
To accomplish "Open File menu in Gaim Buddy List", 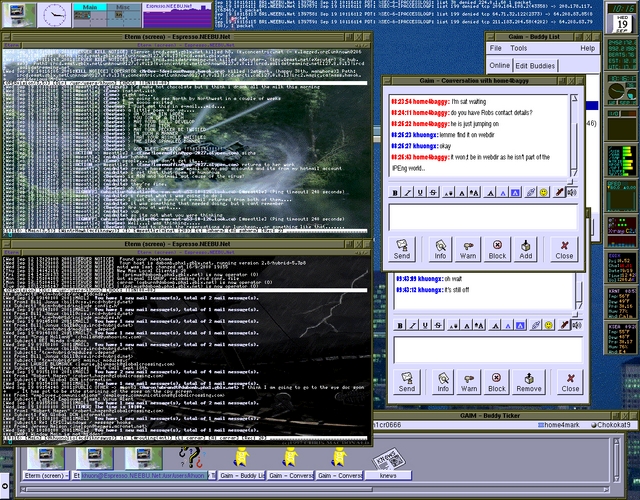I will (x=496, y=48).
